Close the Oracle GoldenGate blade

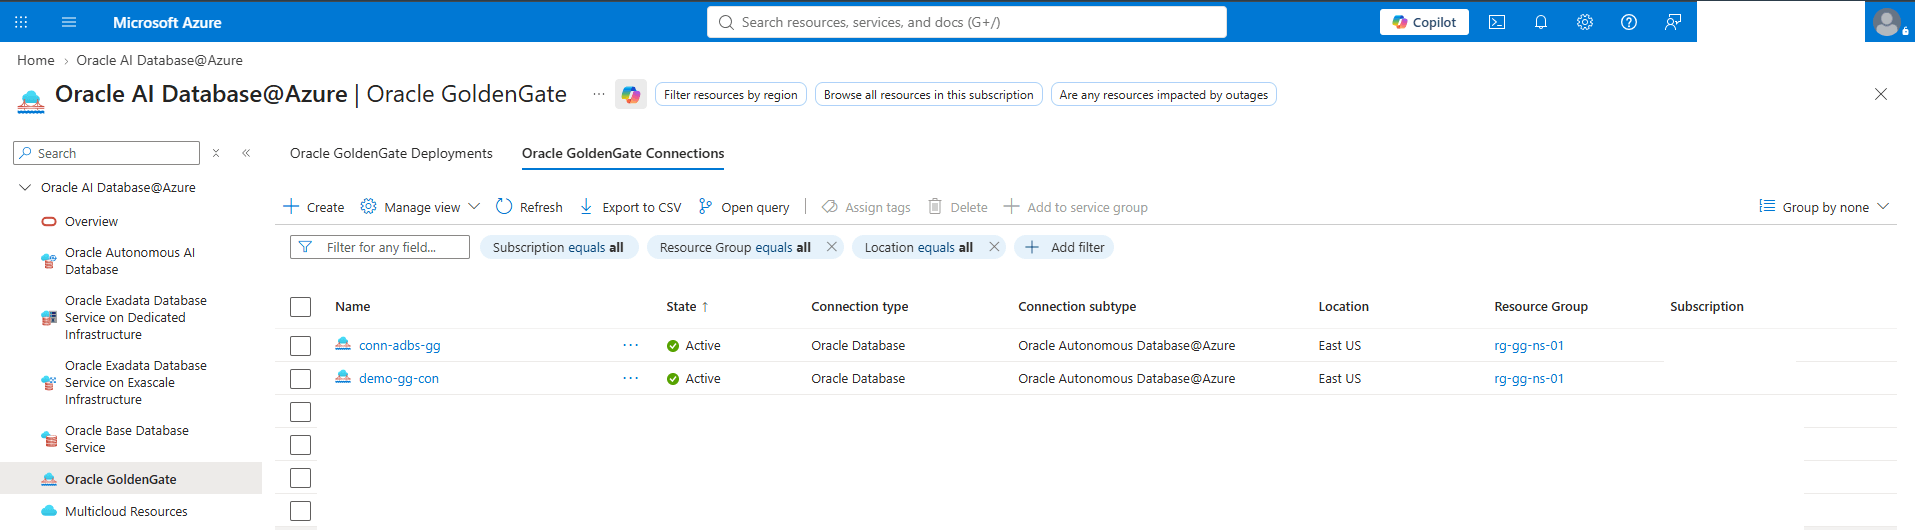pos(1881,94)
